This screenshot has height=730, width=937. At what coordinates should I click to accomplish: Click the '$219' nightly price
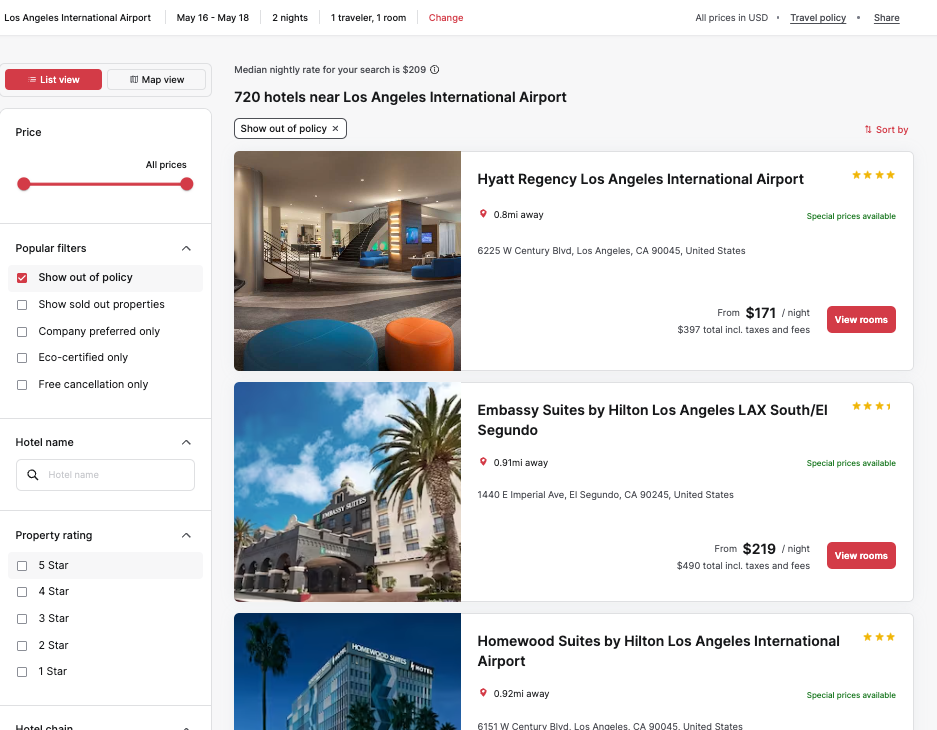click(x=759, y=549)
